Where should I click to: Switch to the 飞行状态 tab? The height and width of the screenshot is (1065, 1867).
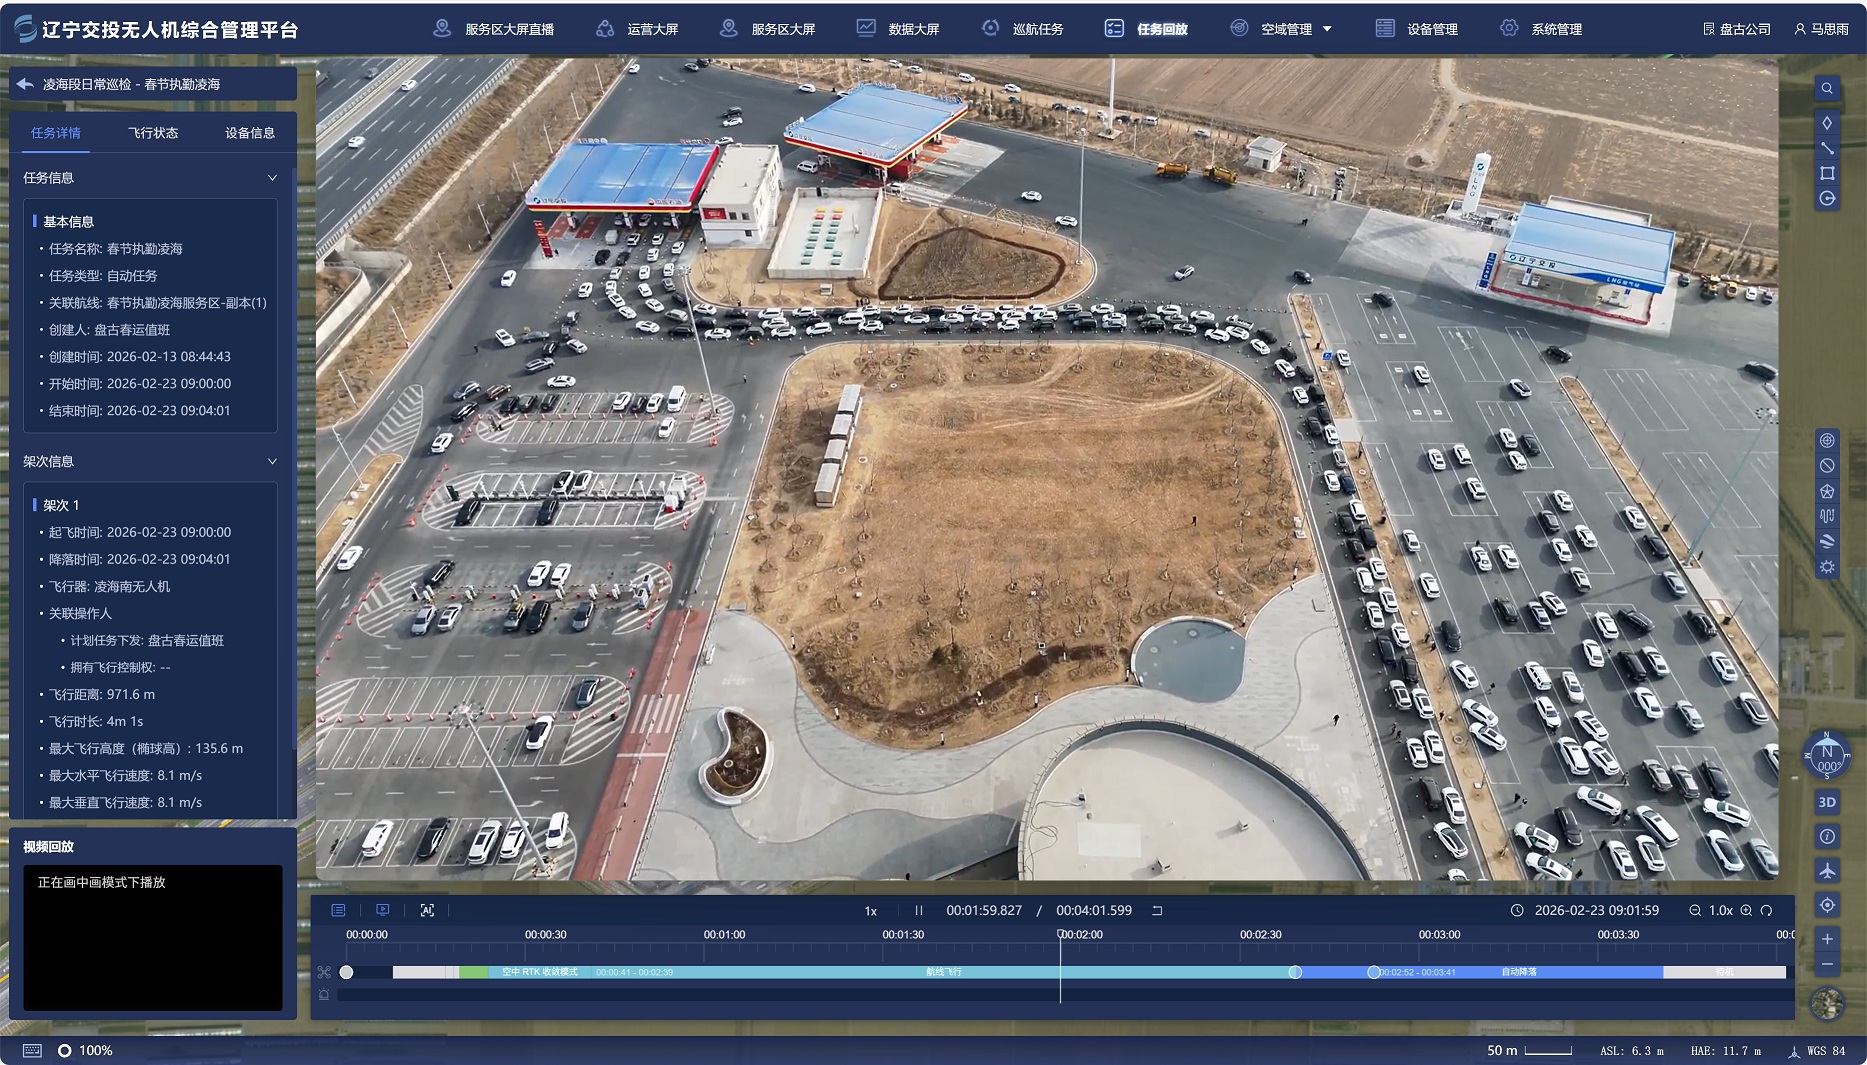[153, 133]
